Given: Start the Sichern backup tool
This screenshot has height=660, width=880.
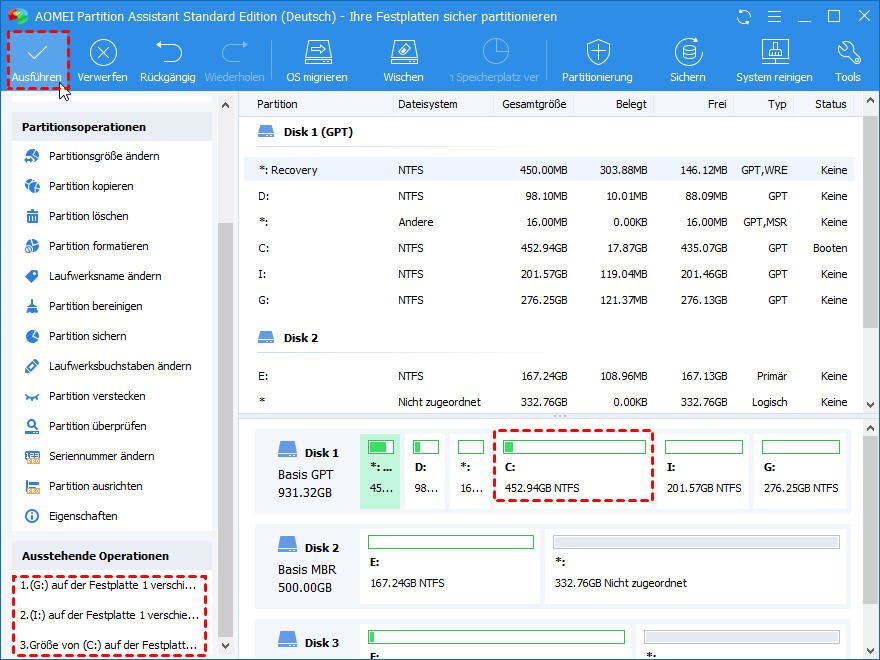Looking at the screenshot, I should tap(688, 61).
